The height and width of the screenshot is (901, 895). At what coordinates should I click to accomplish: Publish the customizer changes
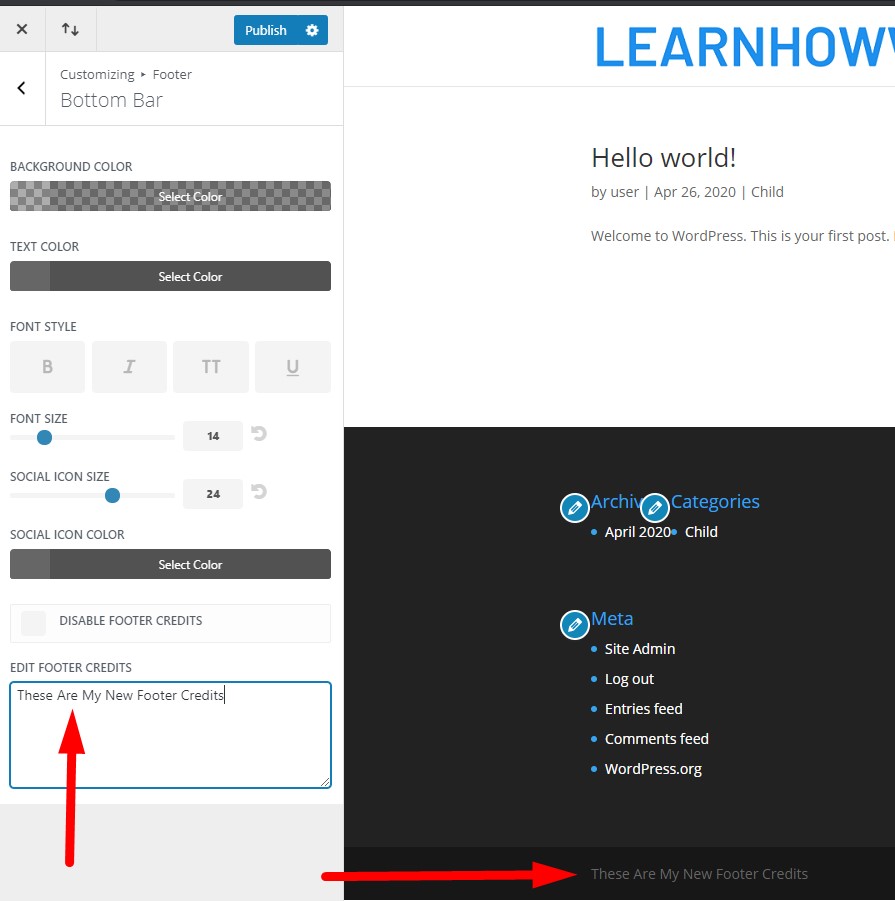tap(265, 30)
